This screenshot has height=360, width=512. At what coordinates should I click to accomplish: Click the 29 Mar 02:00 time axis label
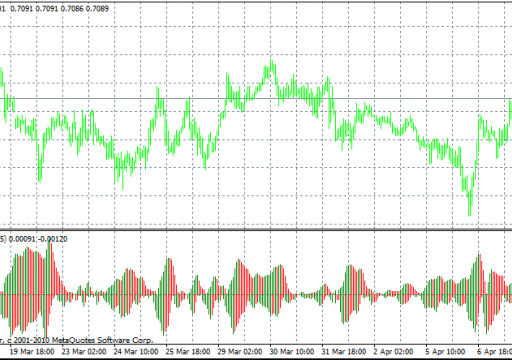pos(240,352)
